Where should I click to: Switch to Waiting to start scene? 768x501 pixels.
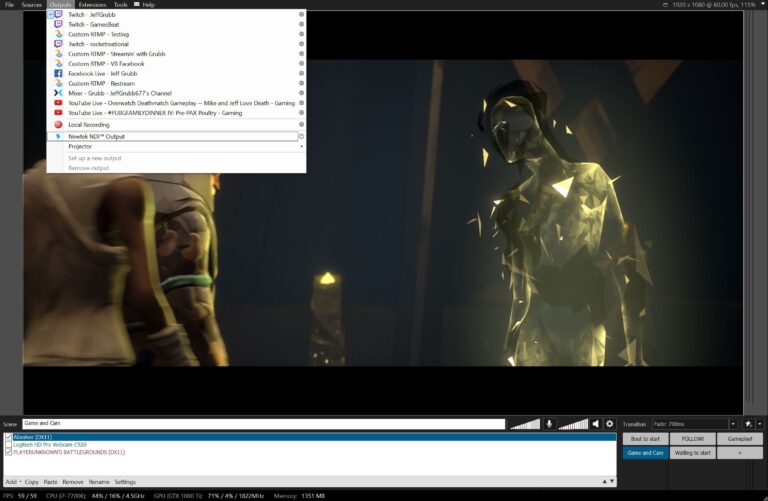(x=693, y=453)
